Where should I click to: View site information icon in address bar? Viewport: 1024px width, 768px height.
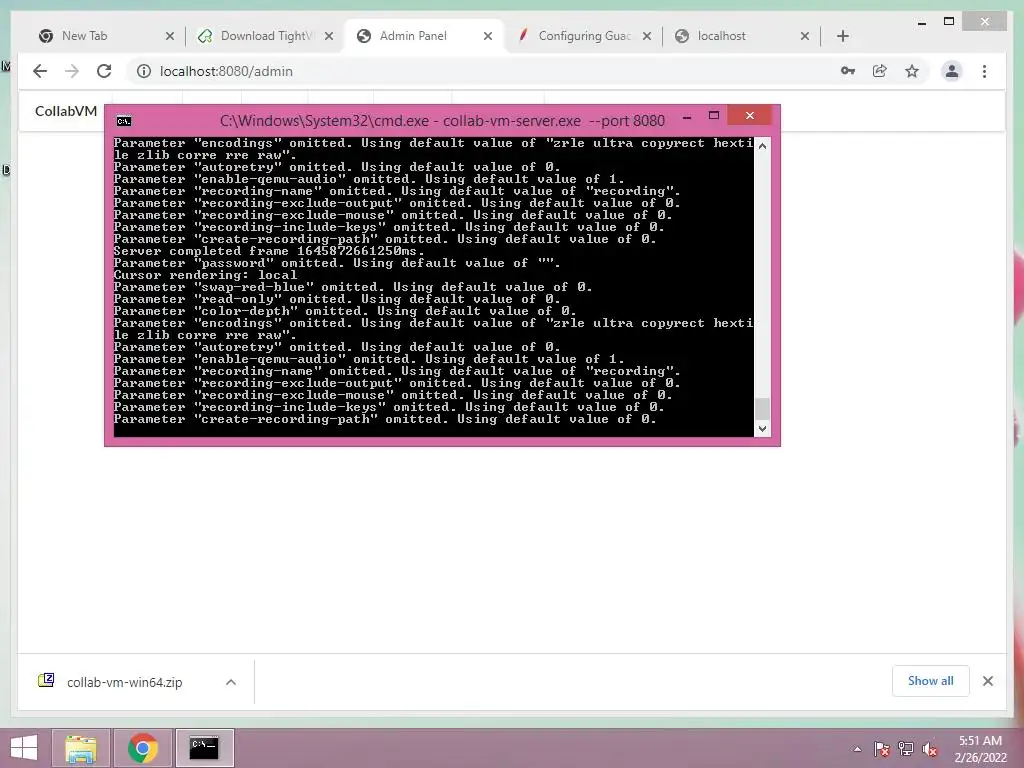[x=144, y=71]
